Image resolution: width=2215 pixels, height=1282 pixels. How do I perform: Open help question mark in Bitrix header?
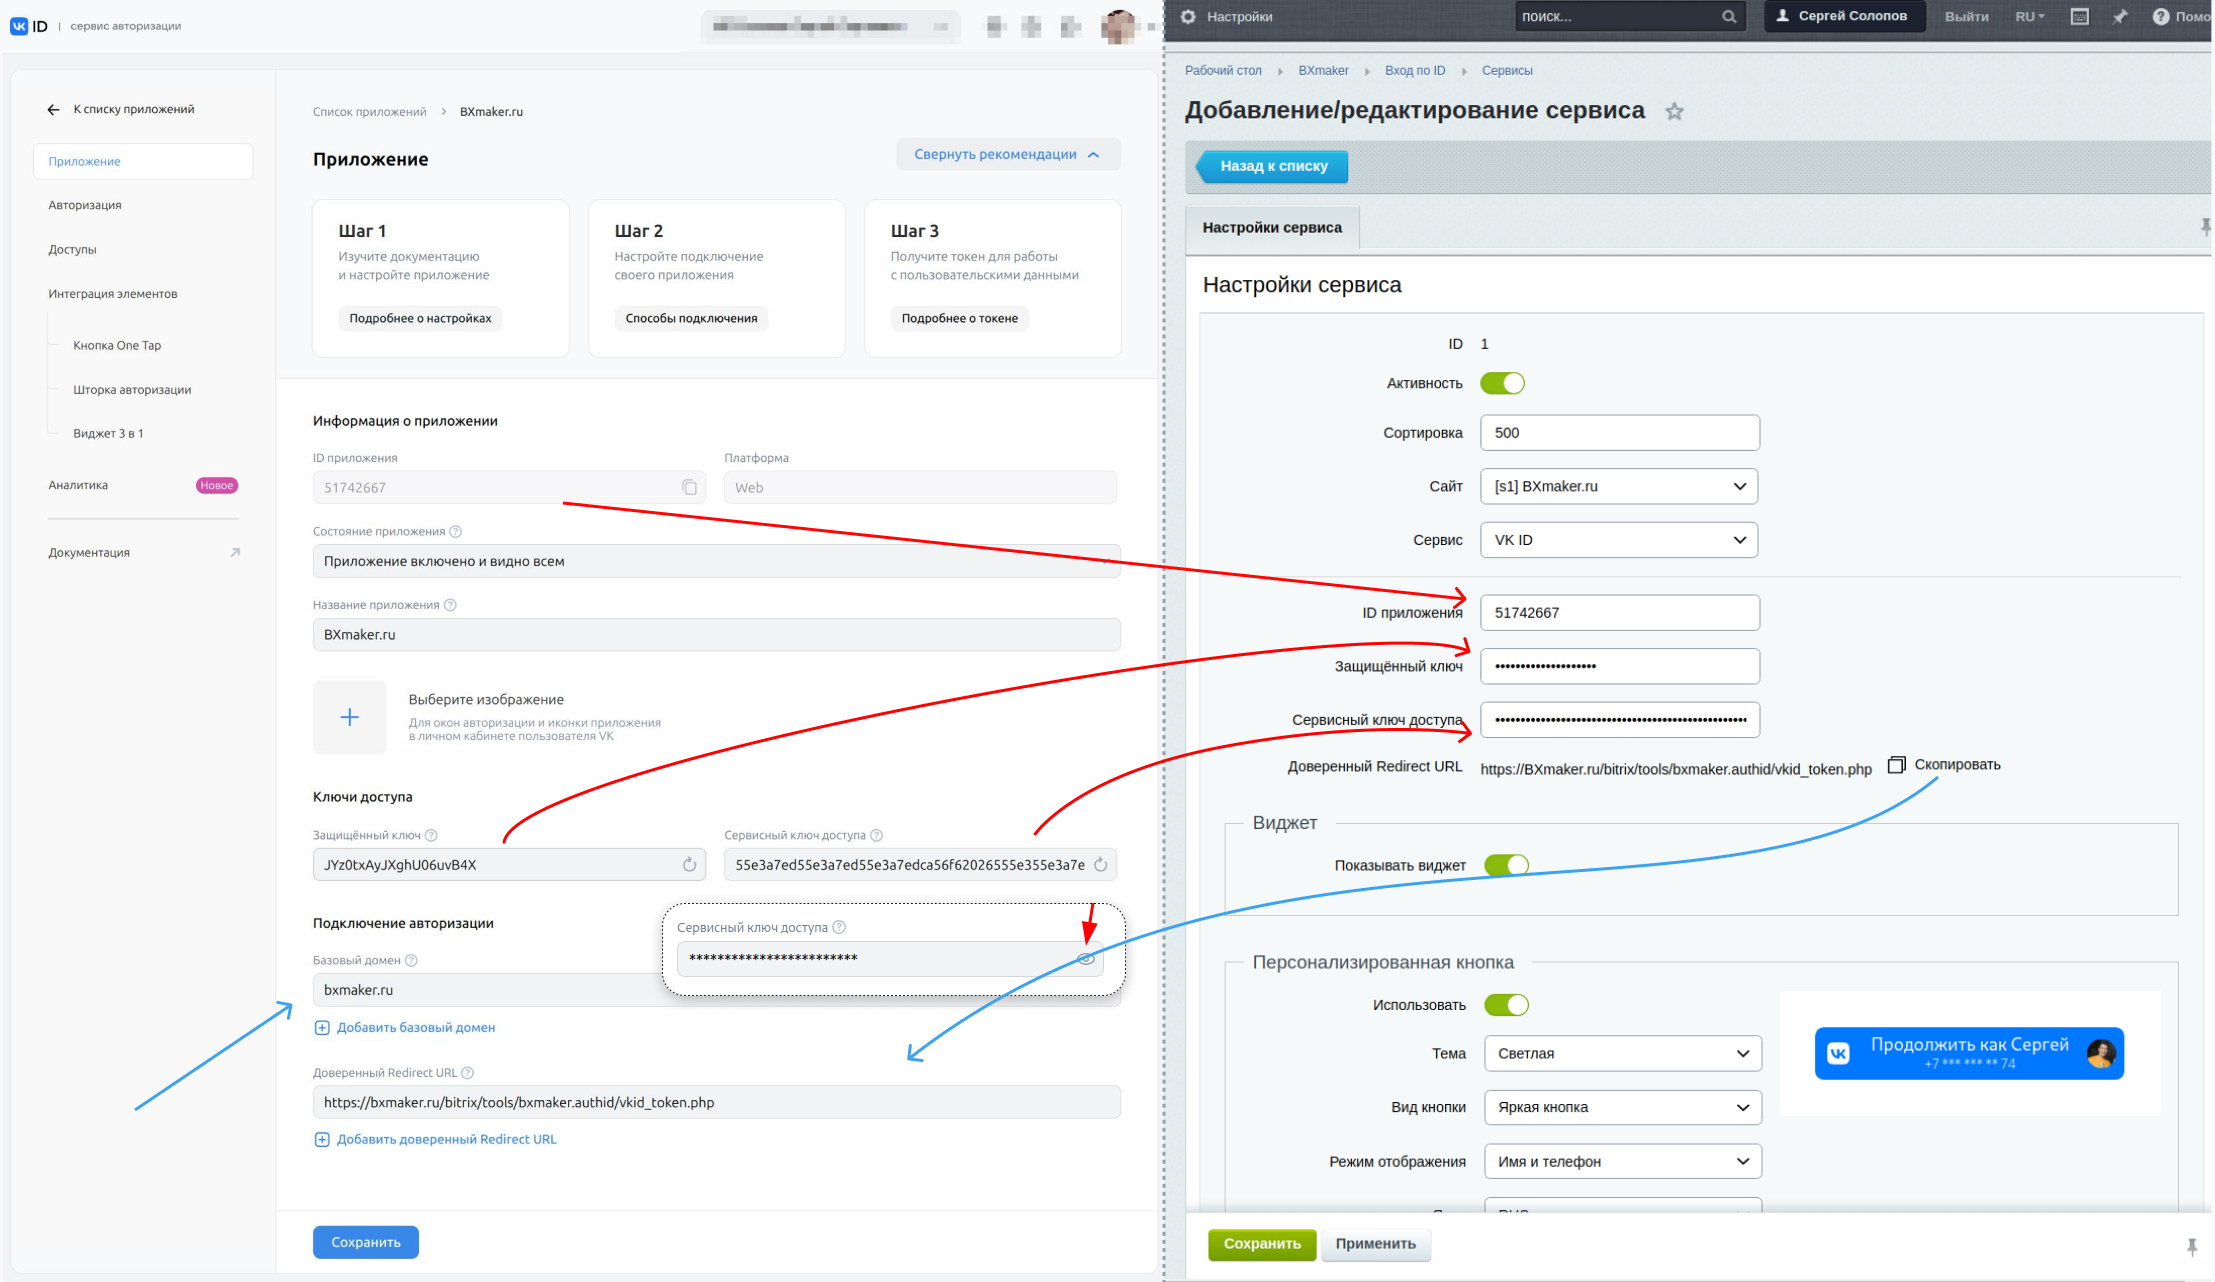click(2161, 16)
